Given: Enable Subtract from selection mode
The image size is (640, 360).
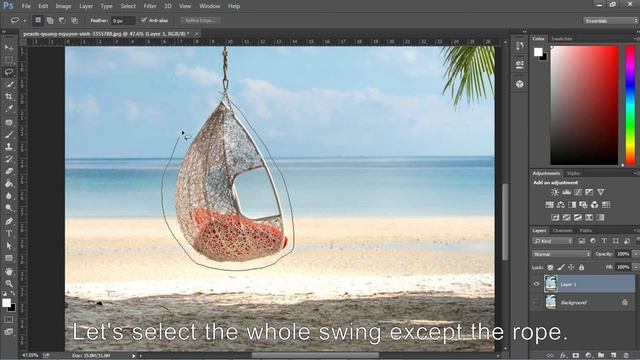Looking at the screenshot, I should [x=62, y=20].
